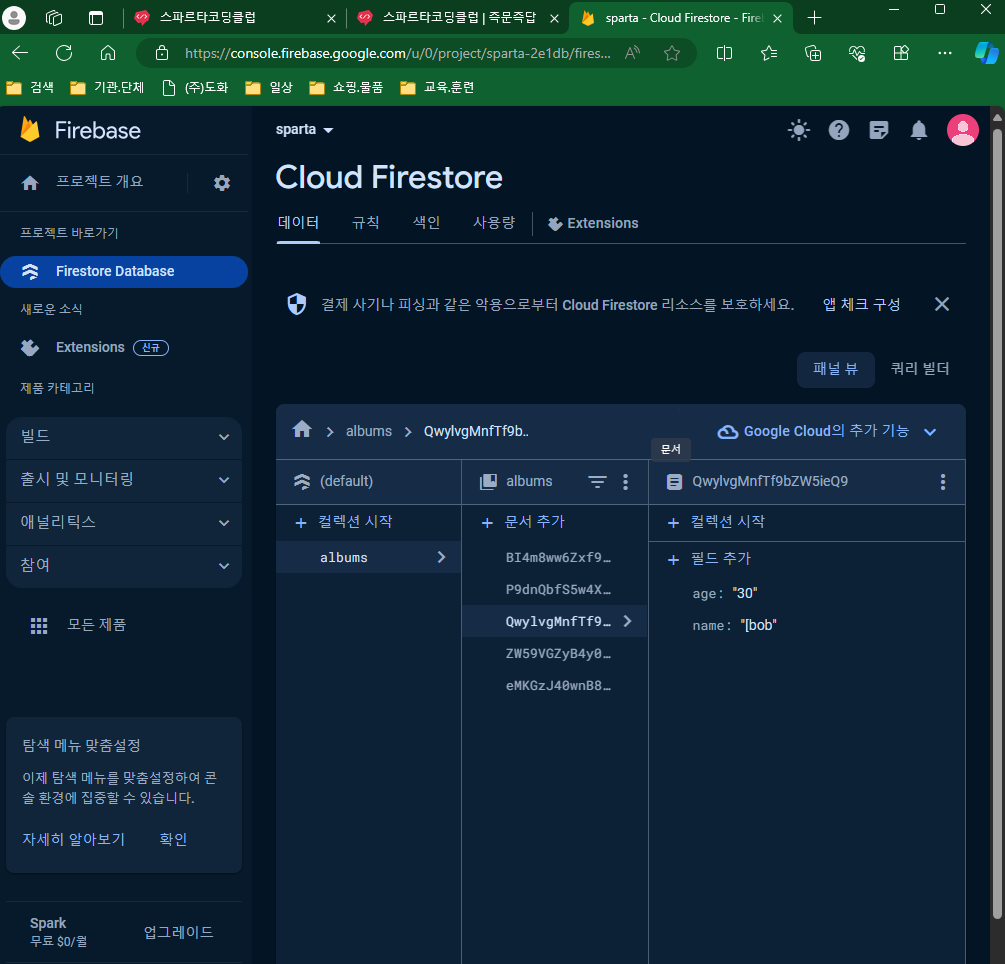Click the Firestore home breadcrumb icon
The image size is (1005, 964).
(302, 429)
